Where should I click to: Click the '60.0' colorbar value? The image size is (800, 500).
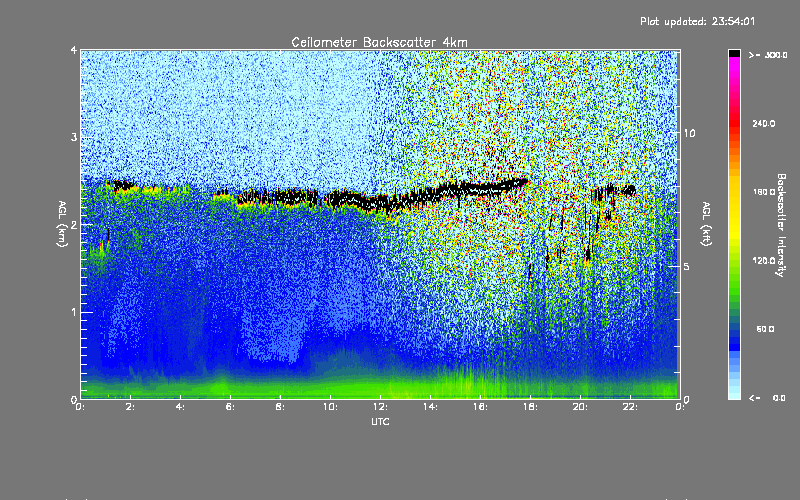[x=765, y=329]
